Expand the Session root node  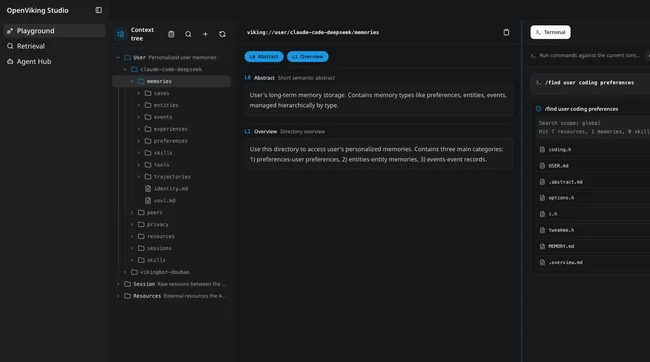(118, 284)
